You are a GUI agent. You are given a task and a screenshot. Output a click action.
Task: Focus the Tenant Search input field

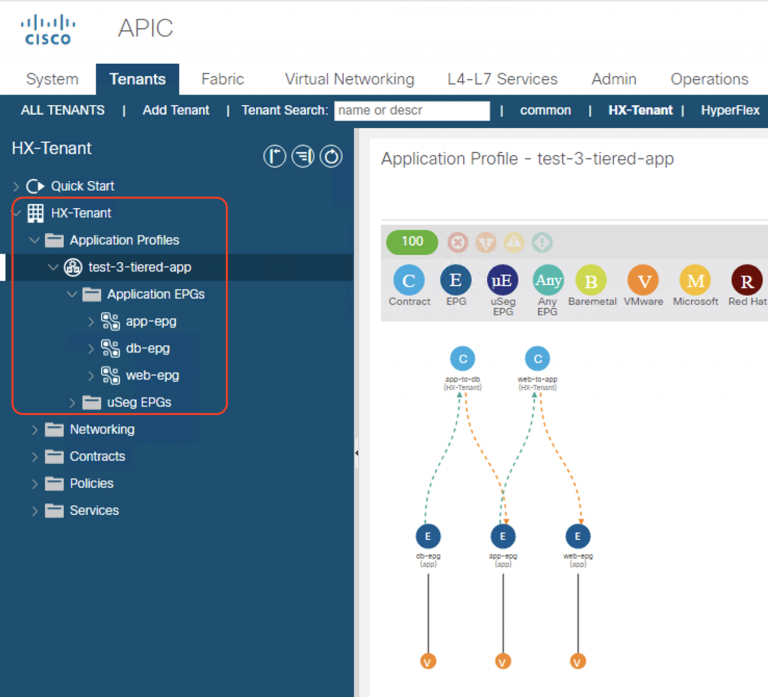(412, 111)
